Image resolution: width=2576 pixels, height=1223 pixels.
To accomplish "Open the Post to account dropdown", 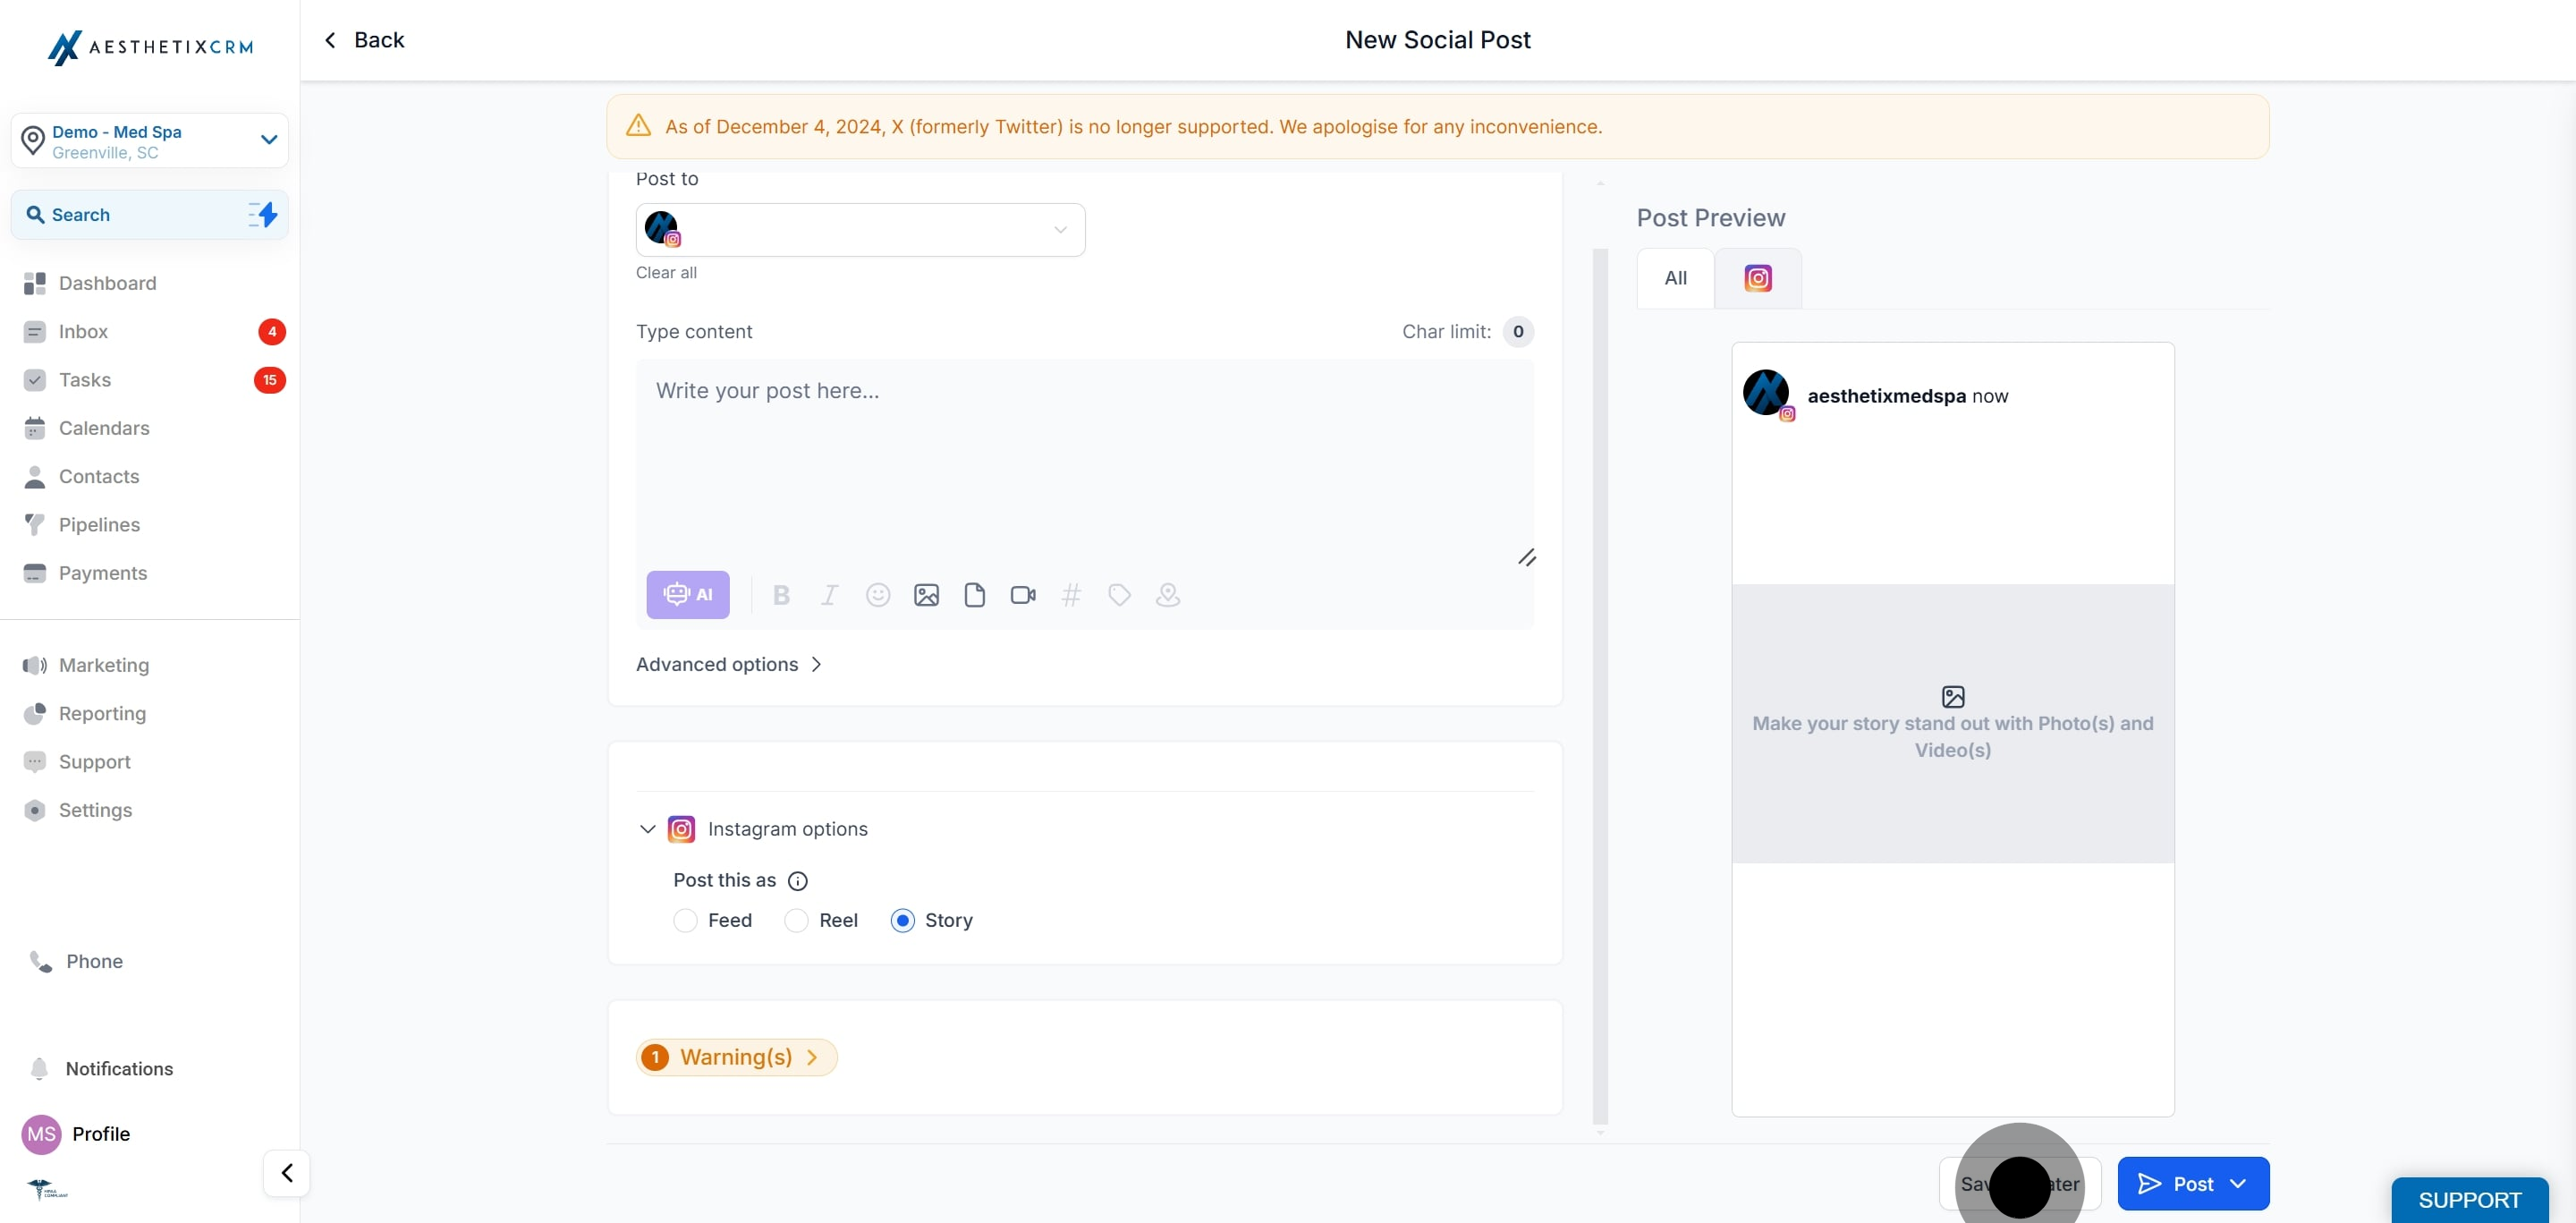I will (x=860, y=230).
